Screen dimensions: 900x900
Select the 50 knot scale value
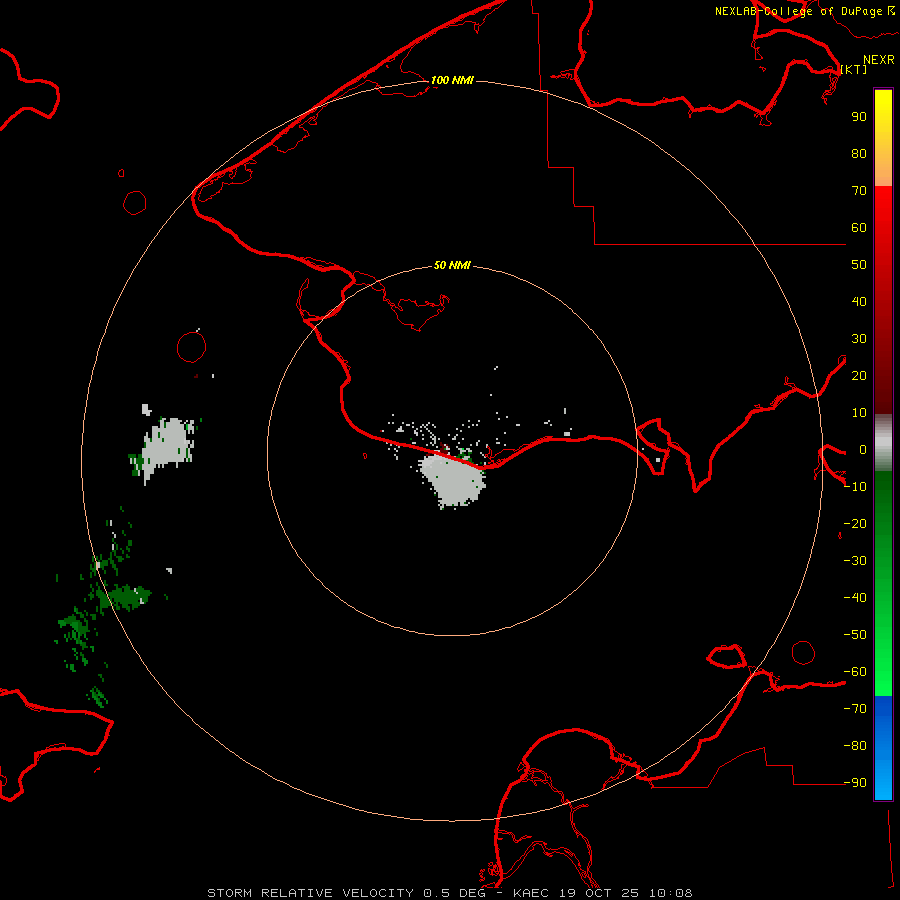859,265
